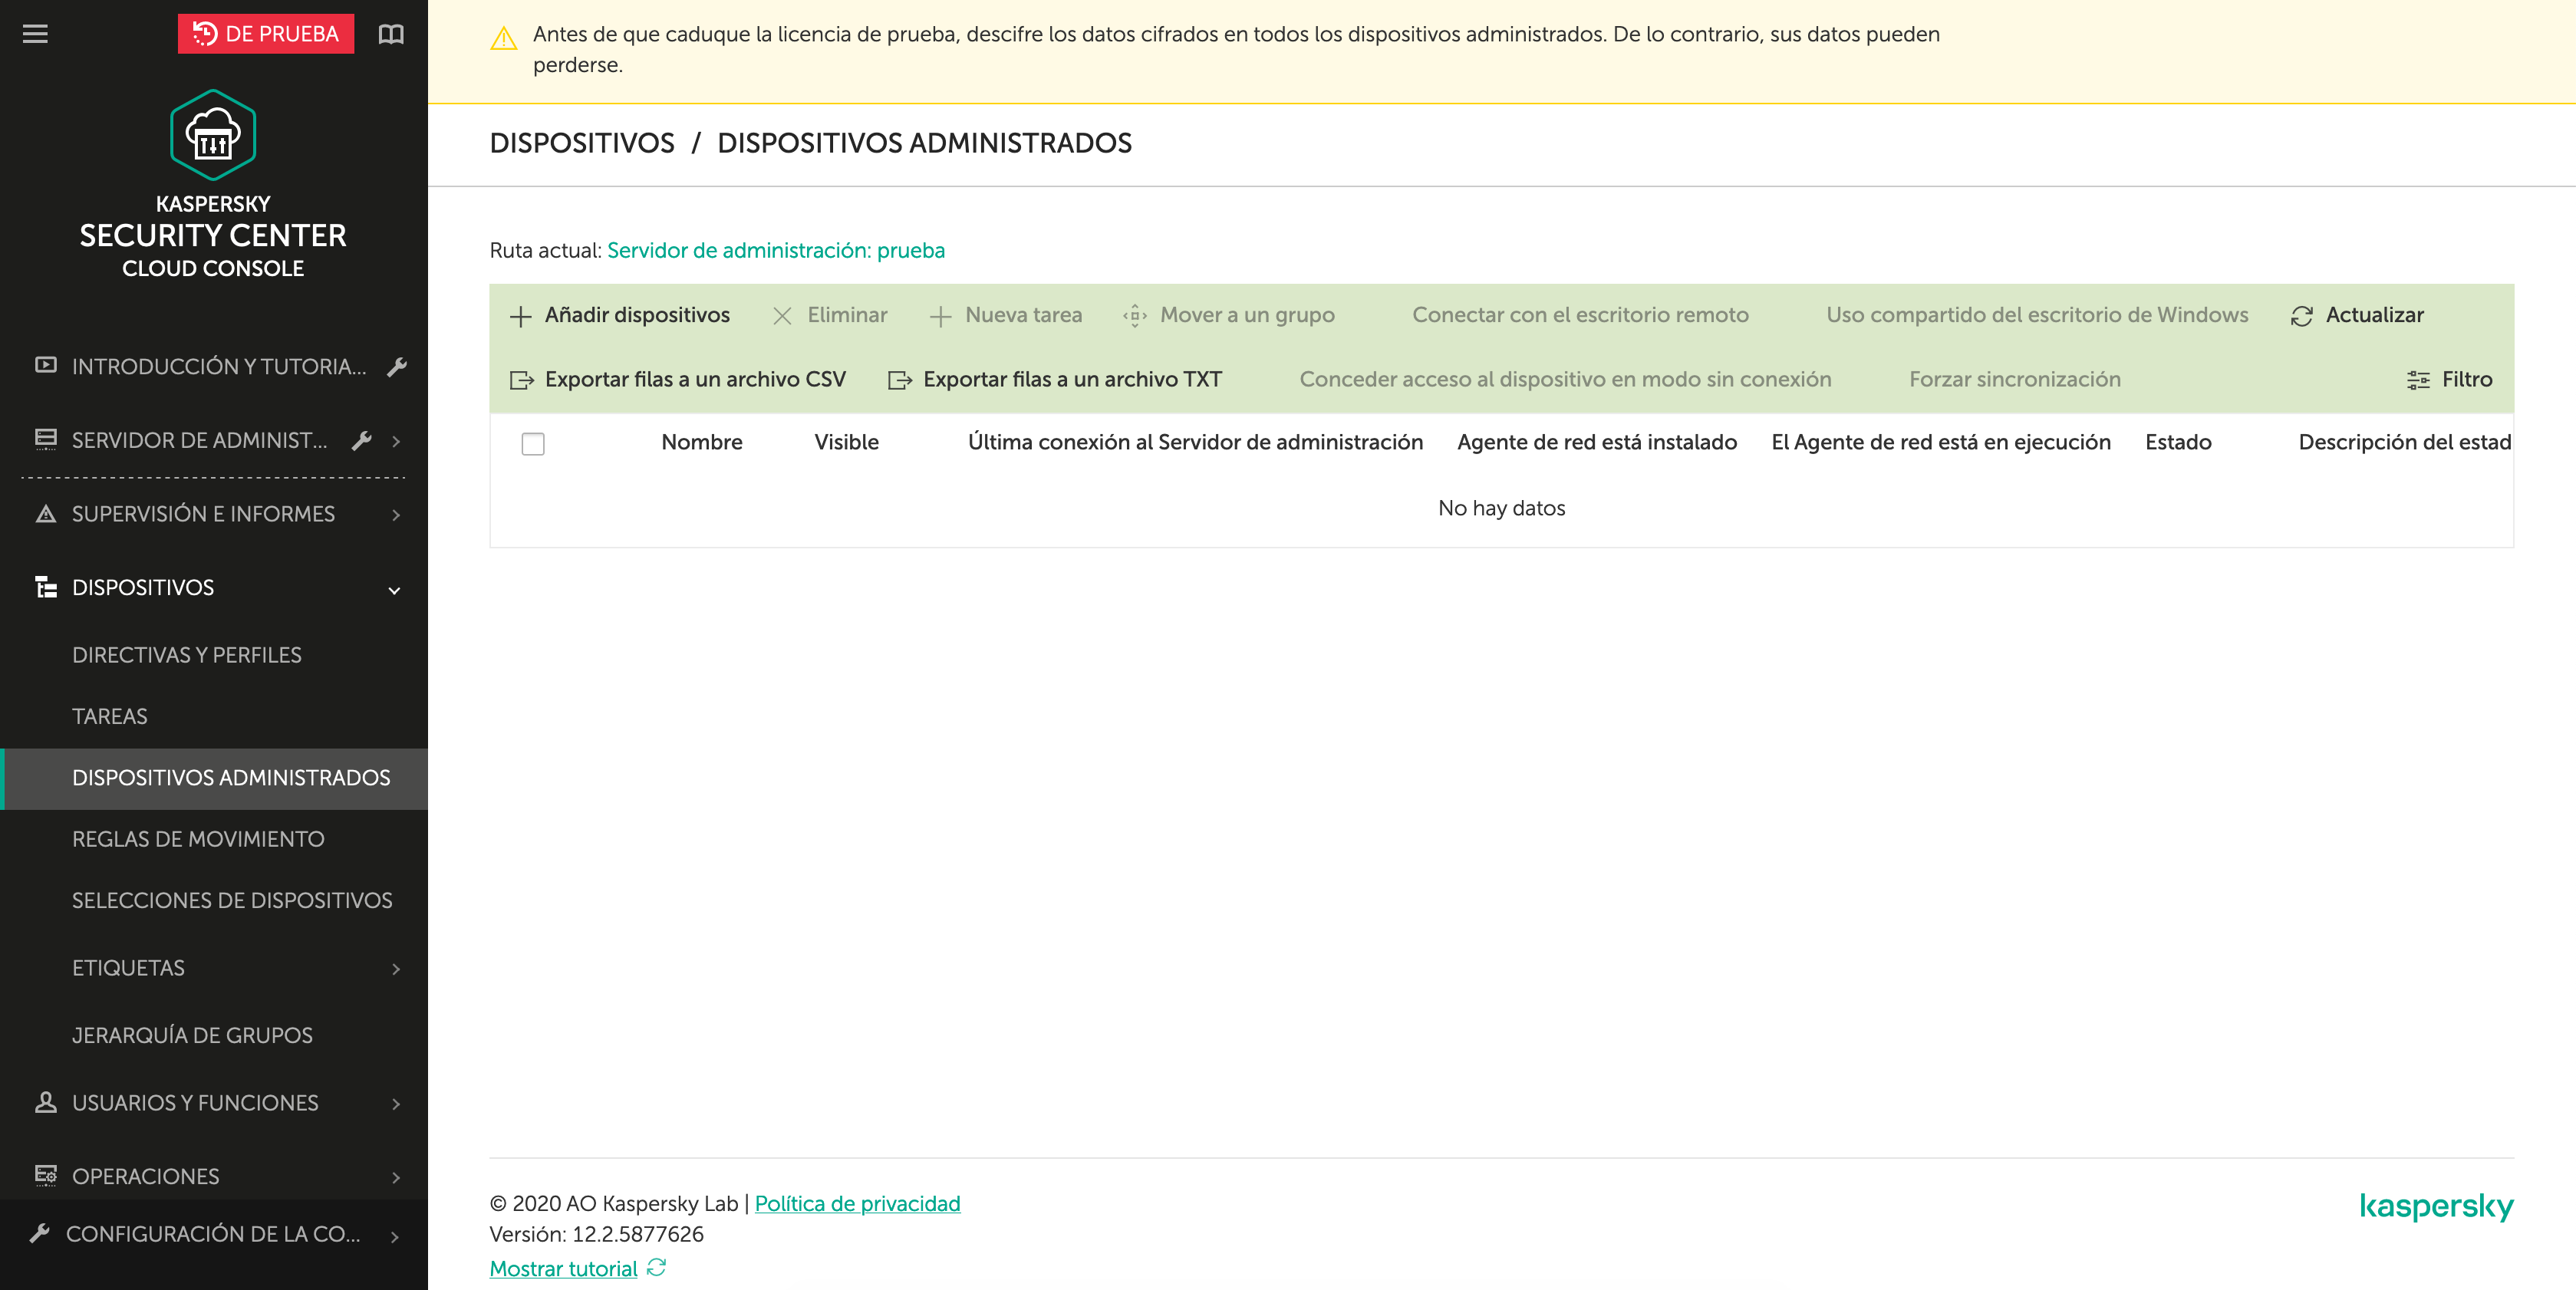Sort by Nombre column header
This screenshot has width=2576, height=1290.
tap(702, 442)
